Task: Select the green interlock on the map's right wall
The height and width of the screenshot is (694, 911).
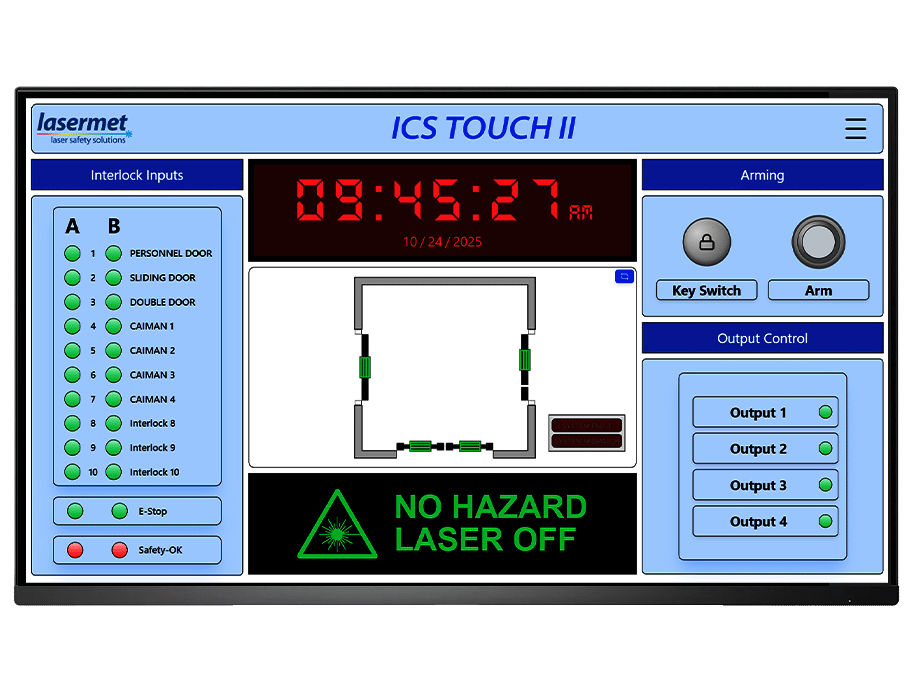Action: click(x=524, y=360)
